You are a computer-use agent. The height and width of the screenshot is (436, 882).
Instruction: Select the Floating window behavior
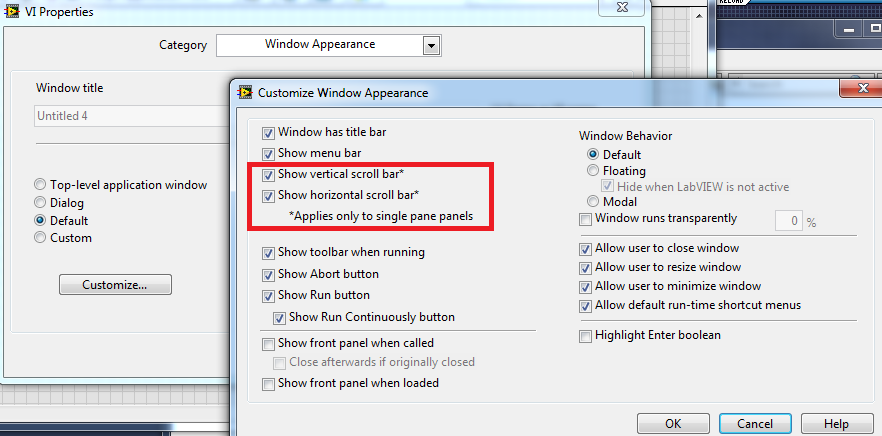coord(594,171)
